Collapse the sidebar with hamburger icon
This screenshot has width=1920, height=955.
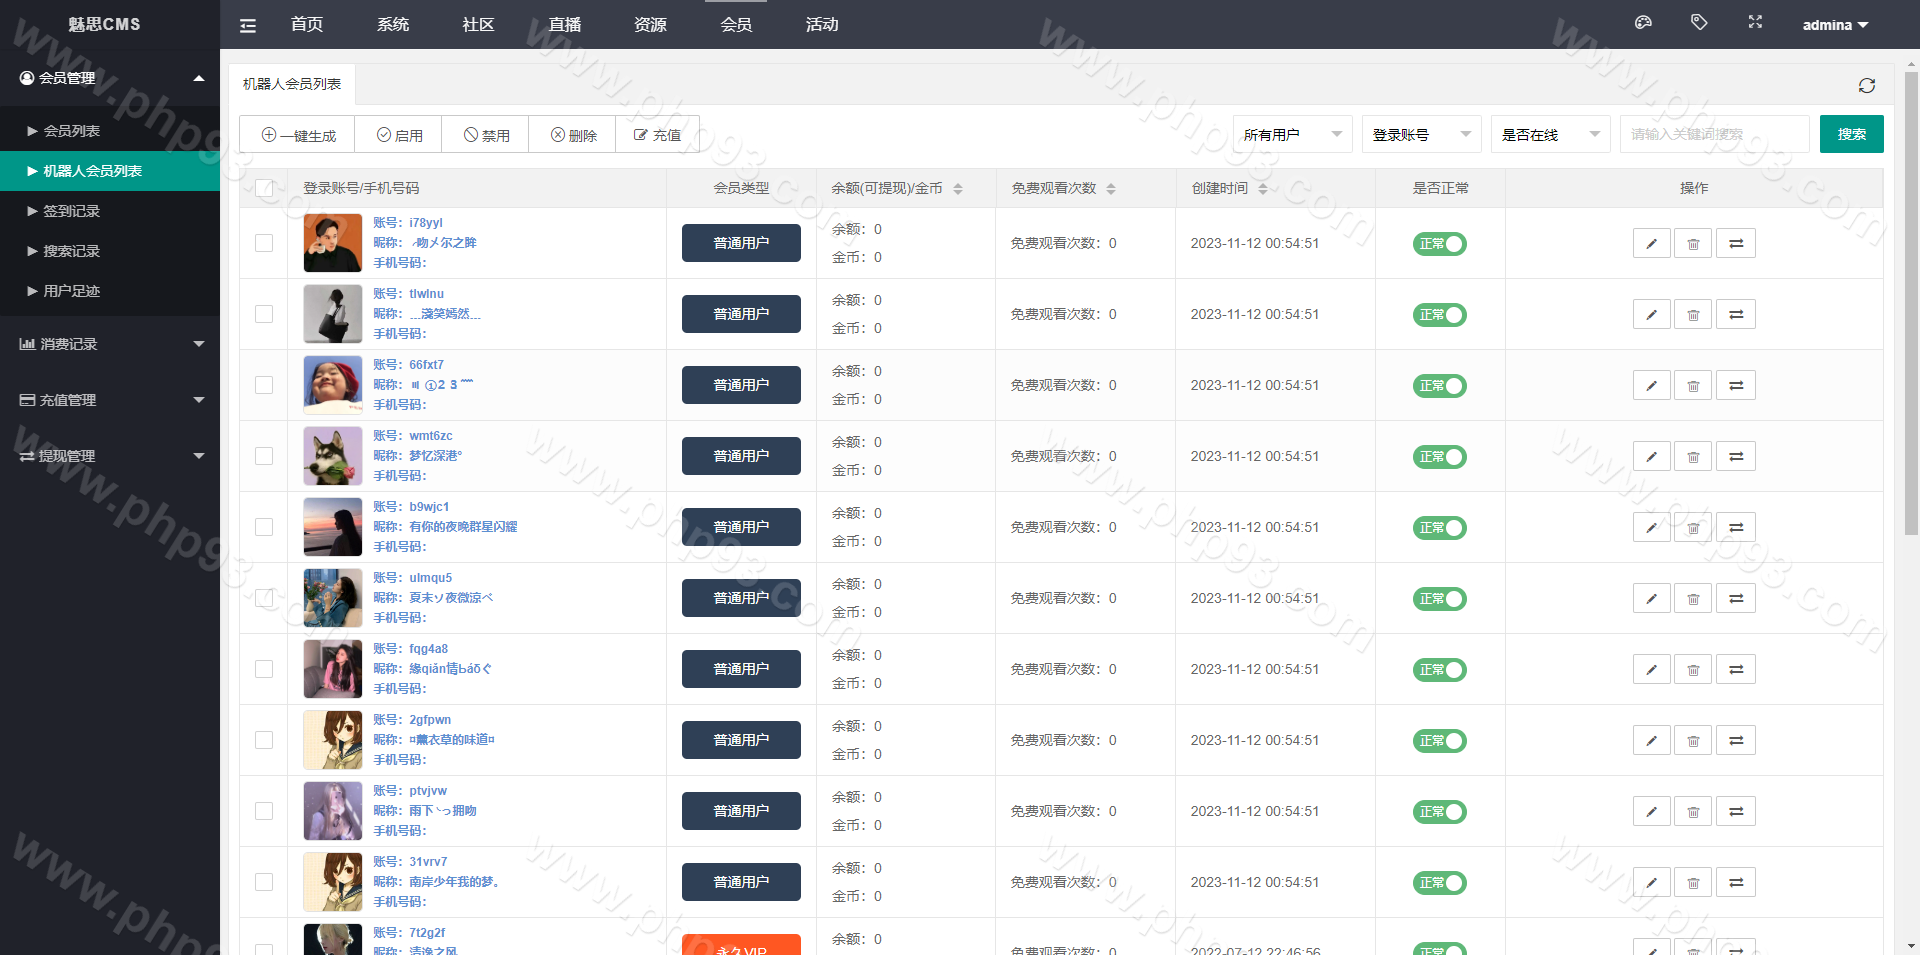[x=248, y=26]
